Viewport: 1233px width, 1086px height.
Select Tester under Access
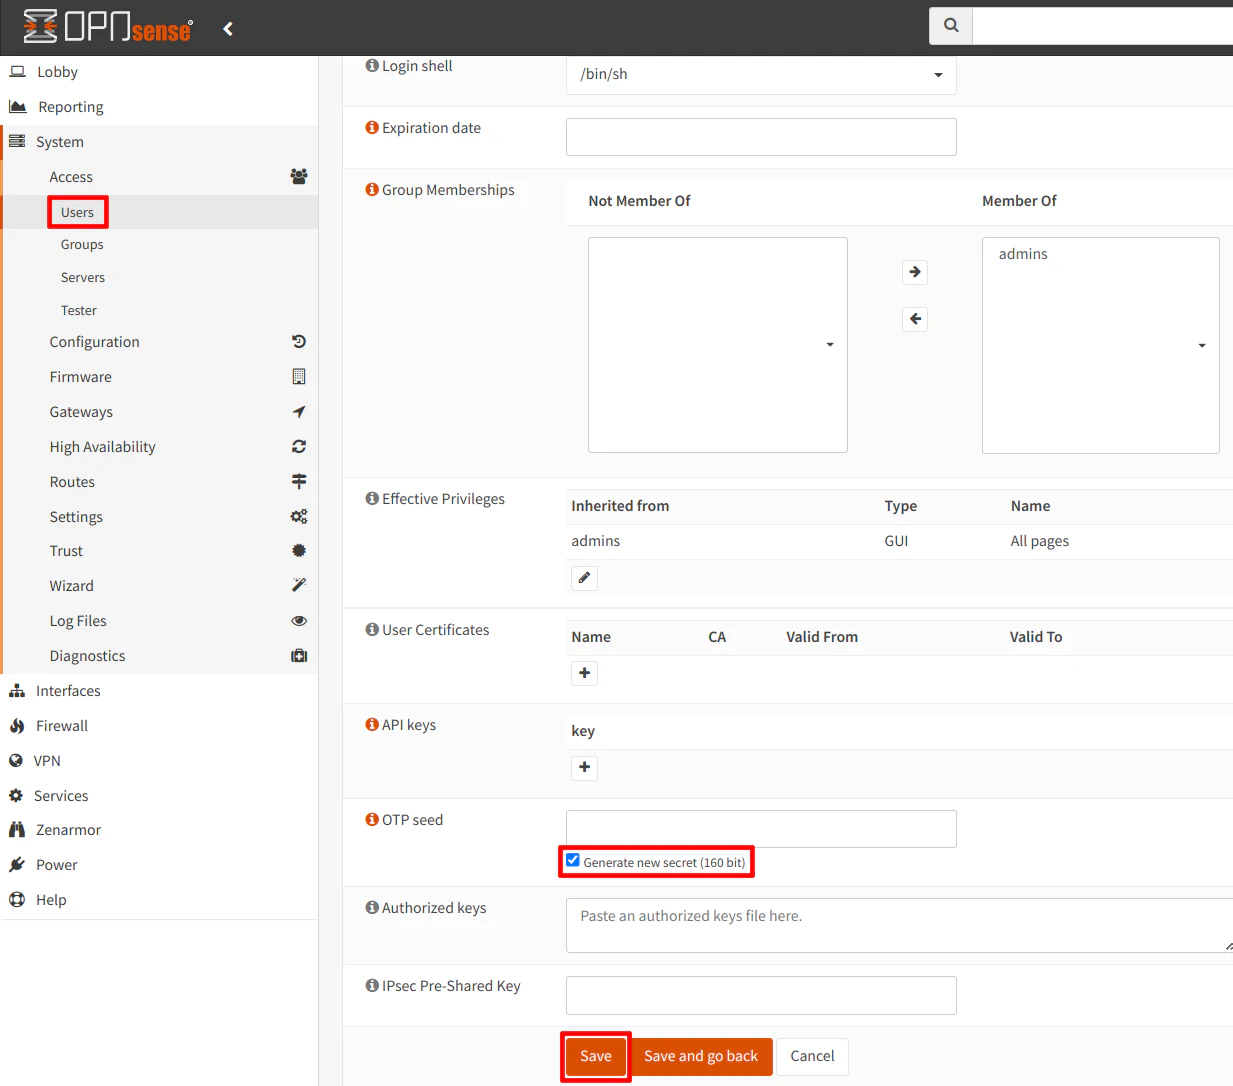tap(79, 310)
